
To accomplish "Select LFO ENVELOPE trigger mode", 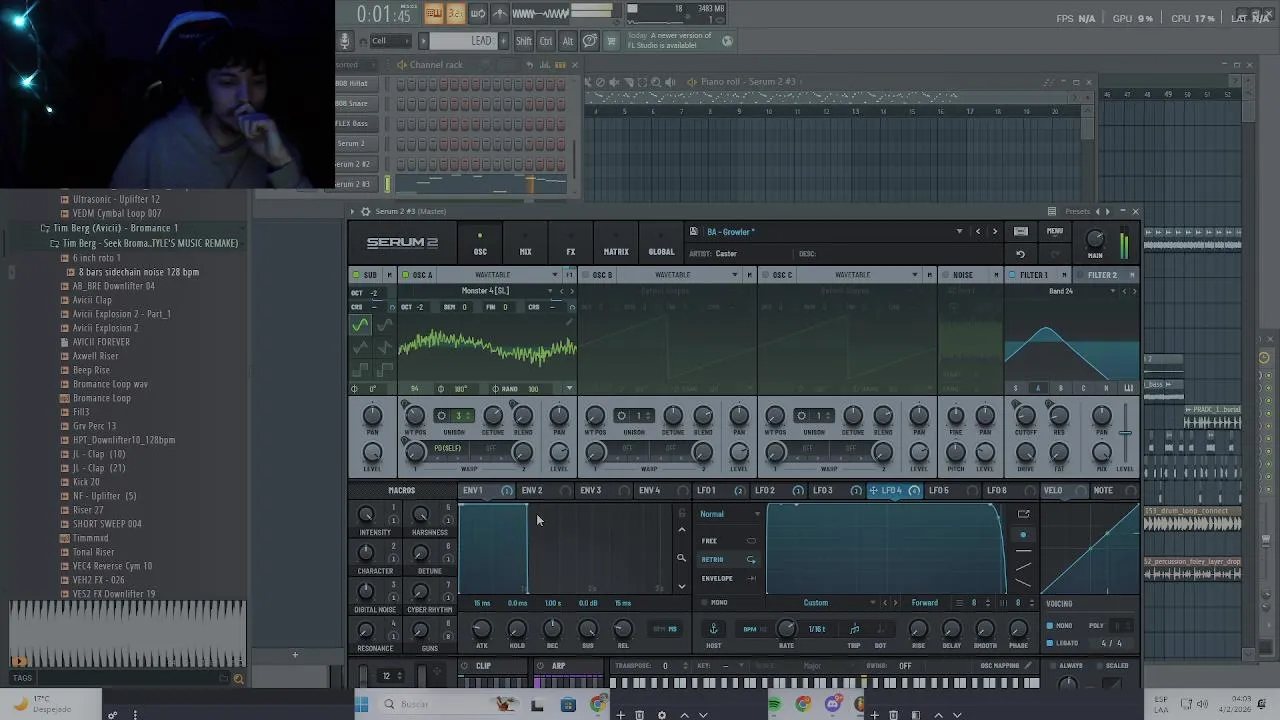I will (728, 578).
